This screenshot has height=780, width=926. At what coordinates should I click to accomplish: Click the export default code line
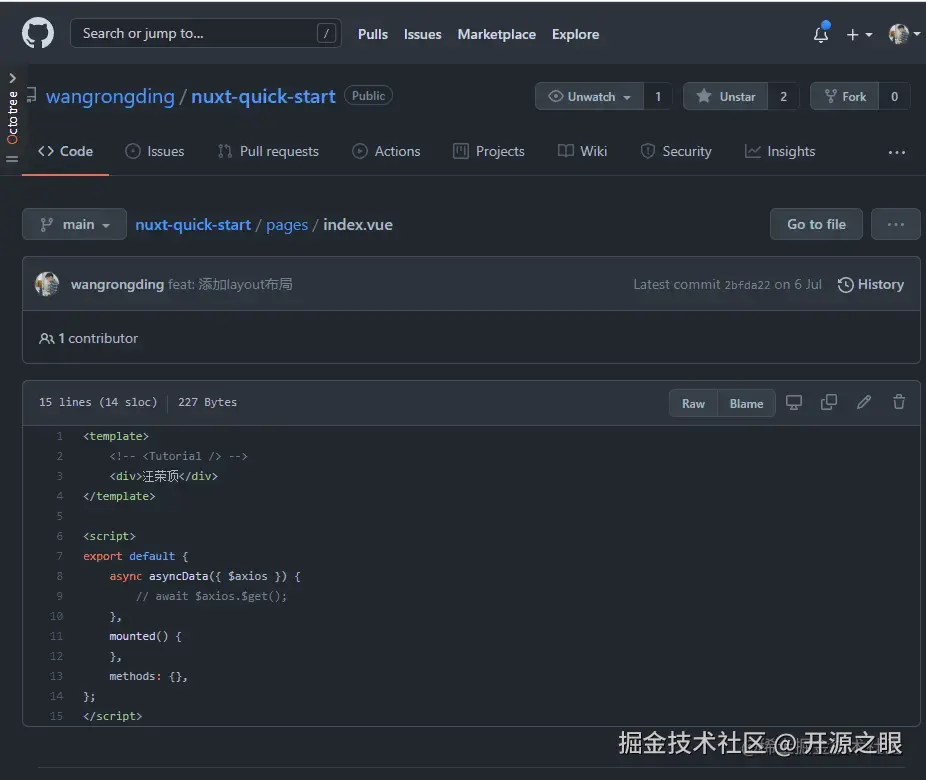pyautogui.click(x=136, y=556)
